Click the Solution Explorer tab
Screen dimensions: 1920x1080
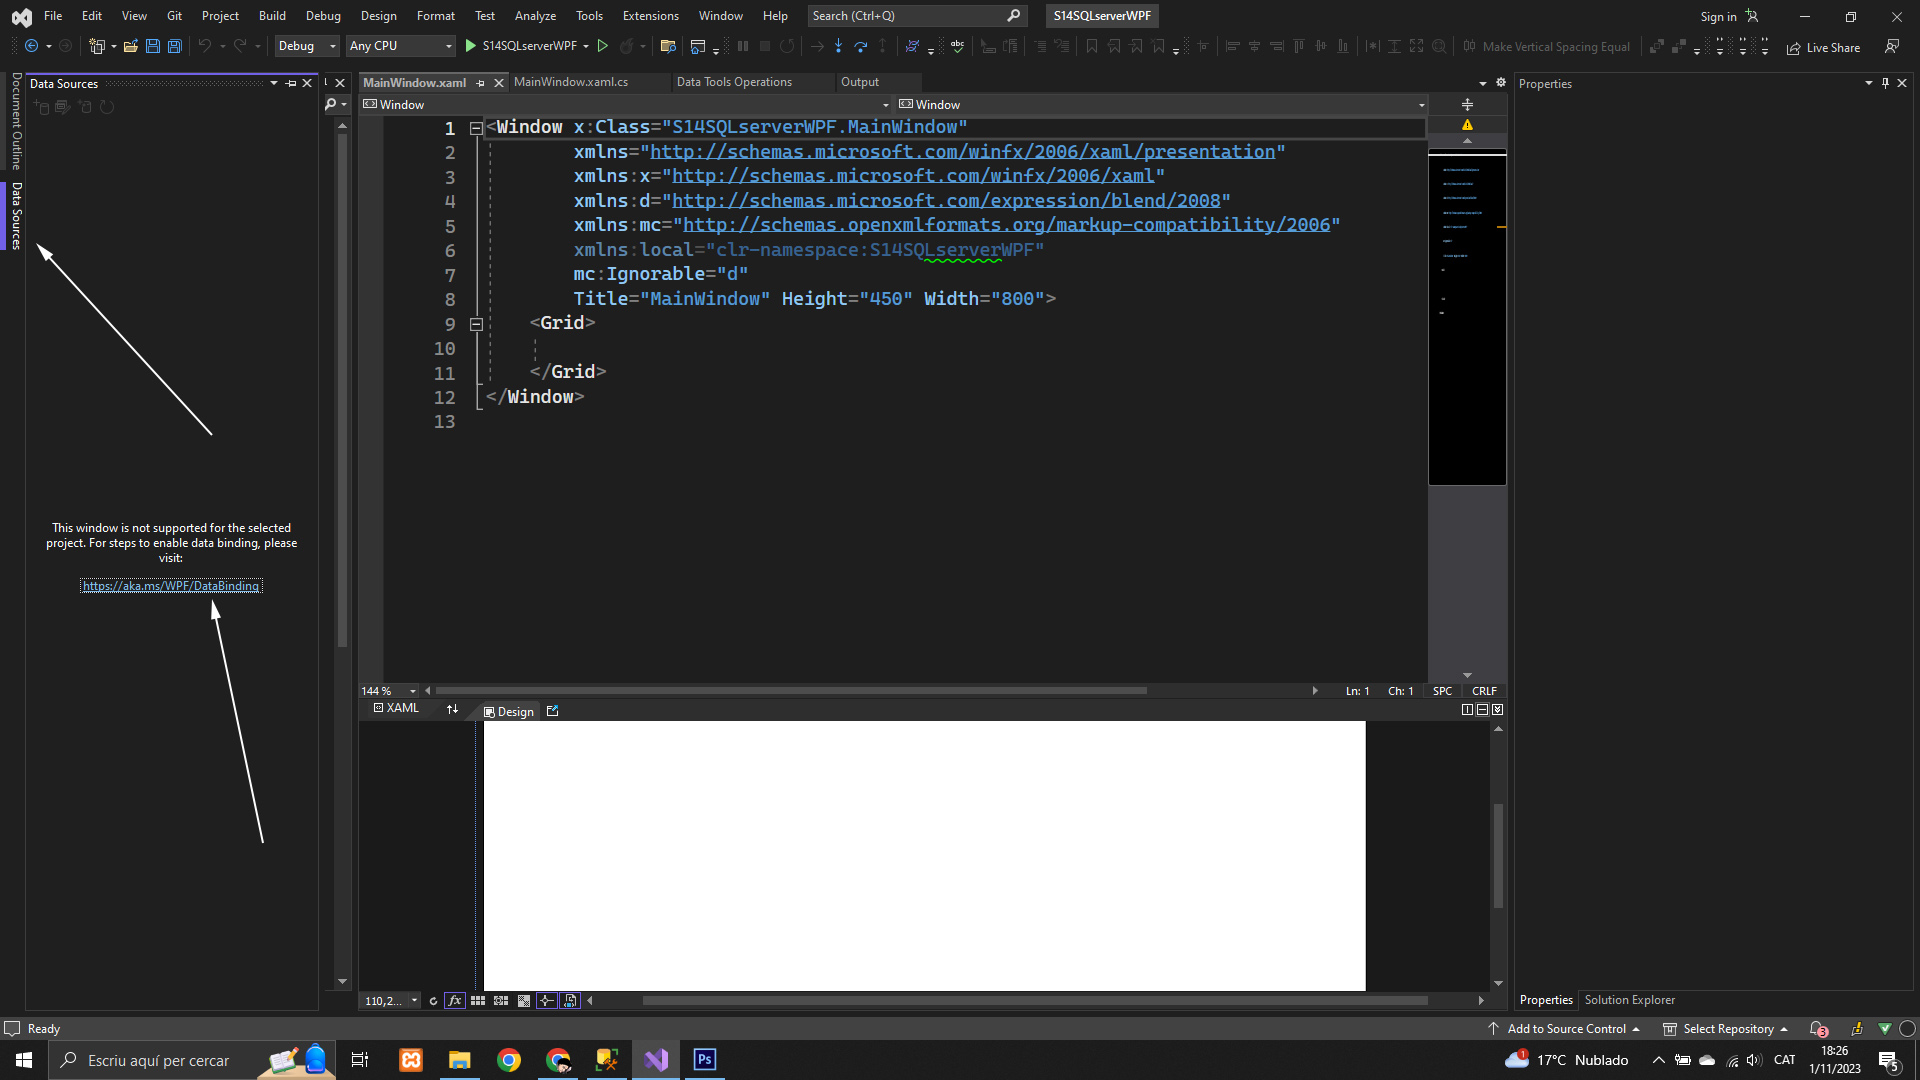point(1629,1000)
